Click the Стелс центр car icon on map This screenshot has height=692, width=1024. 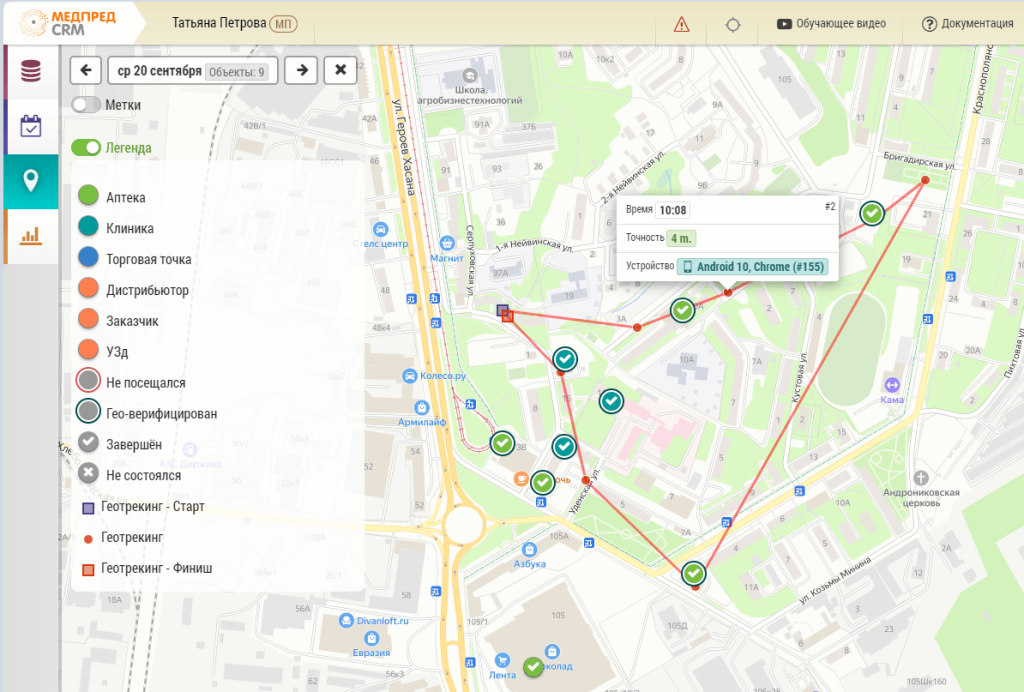380,230
